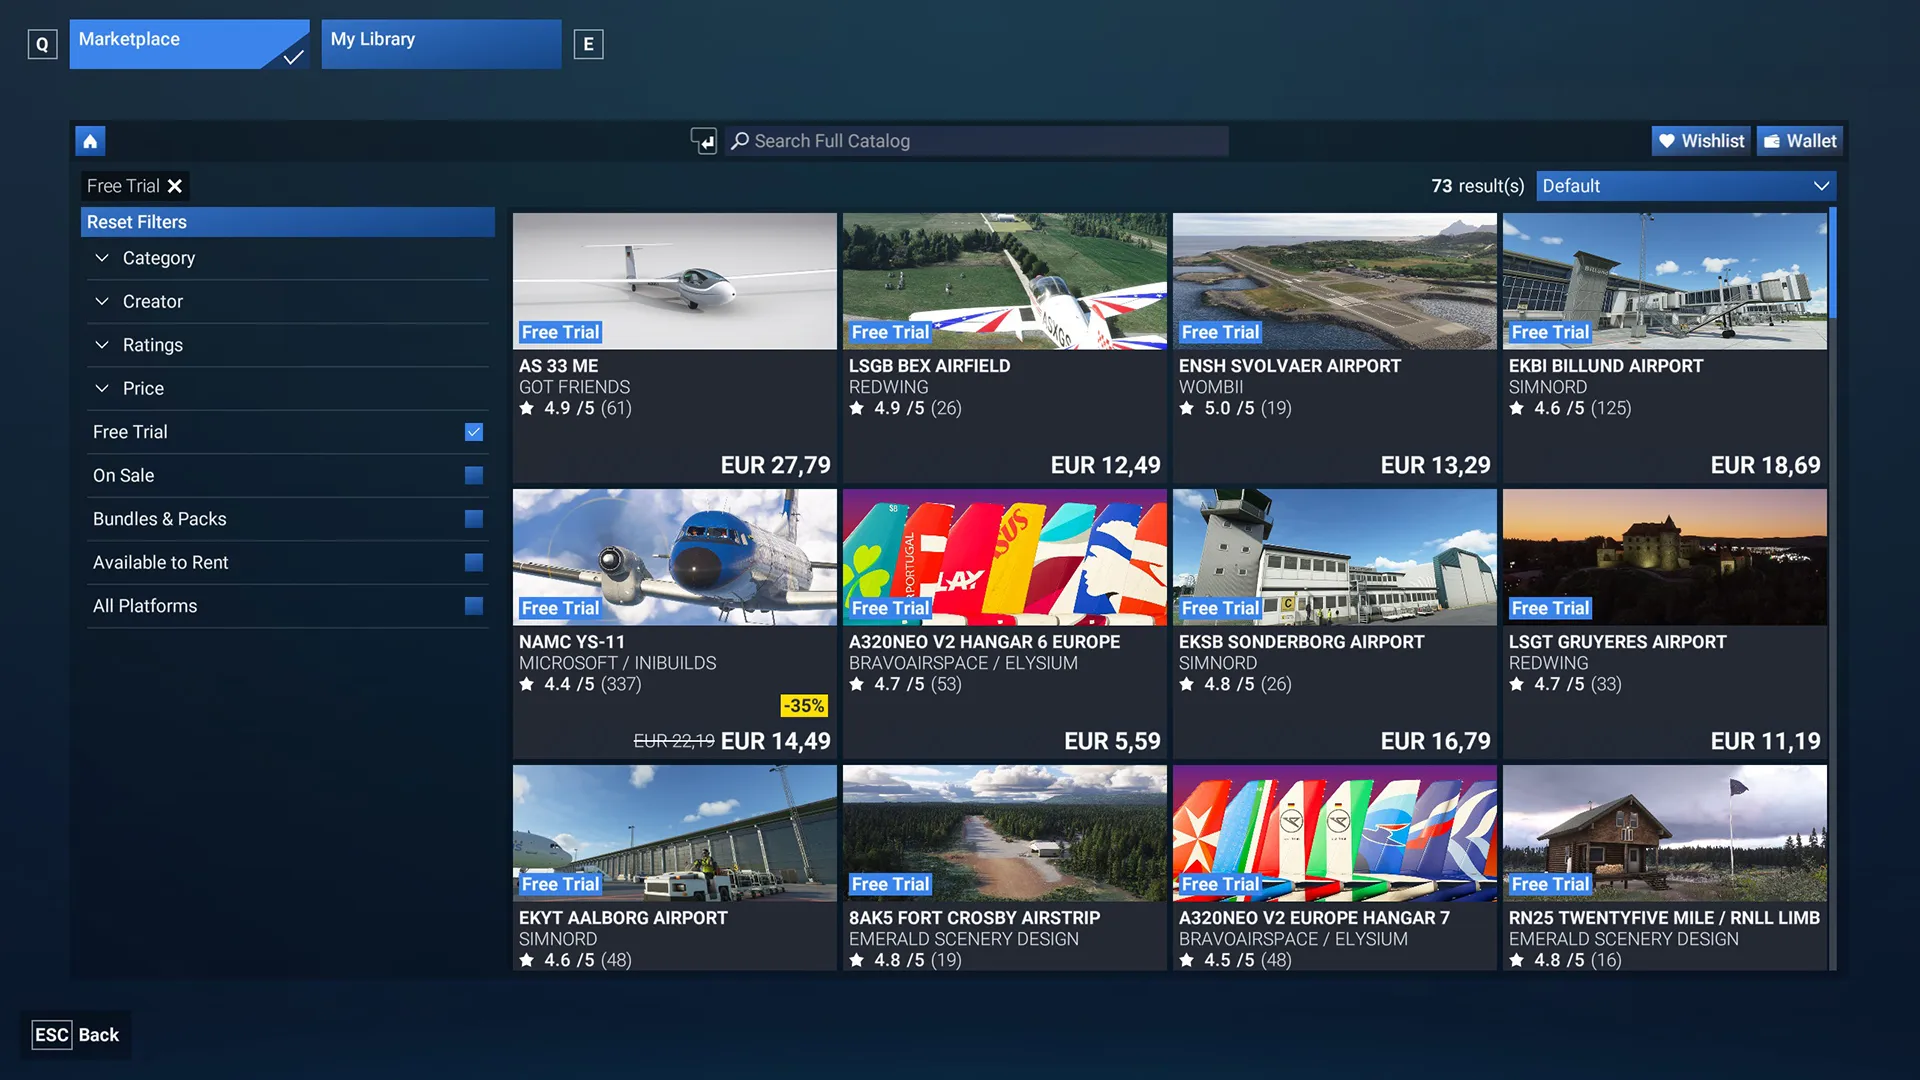Expand the Category filter section
Image resolution: width=1920 pixels, height=1080 pixels.
(159, 258)
